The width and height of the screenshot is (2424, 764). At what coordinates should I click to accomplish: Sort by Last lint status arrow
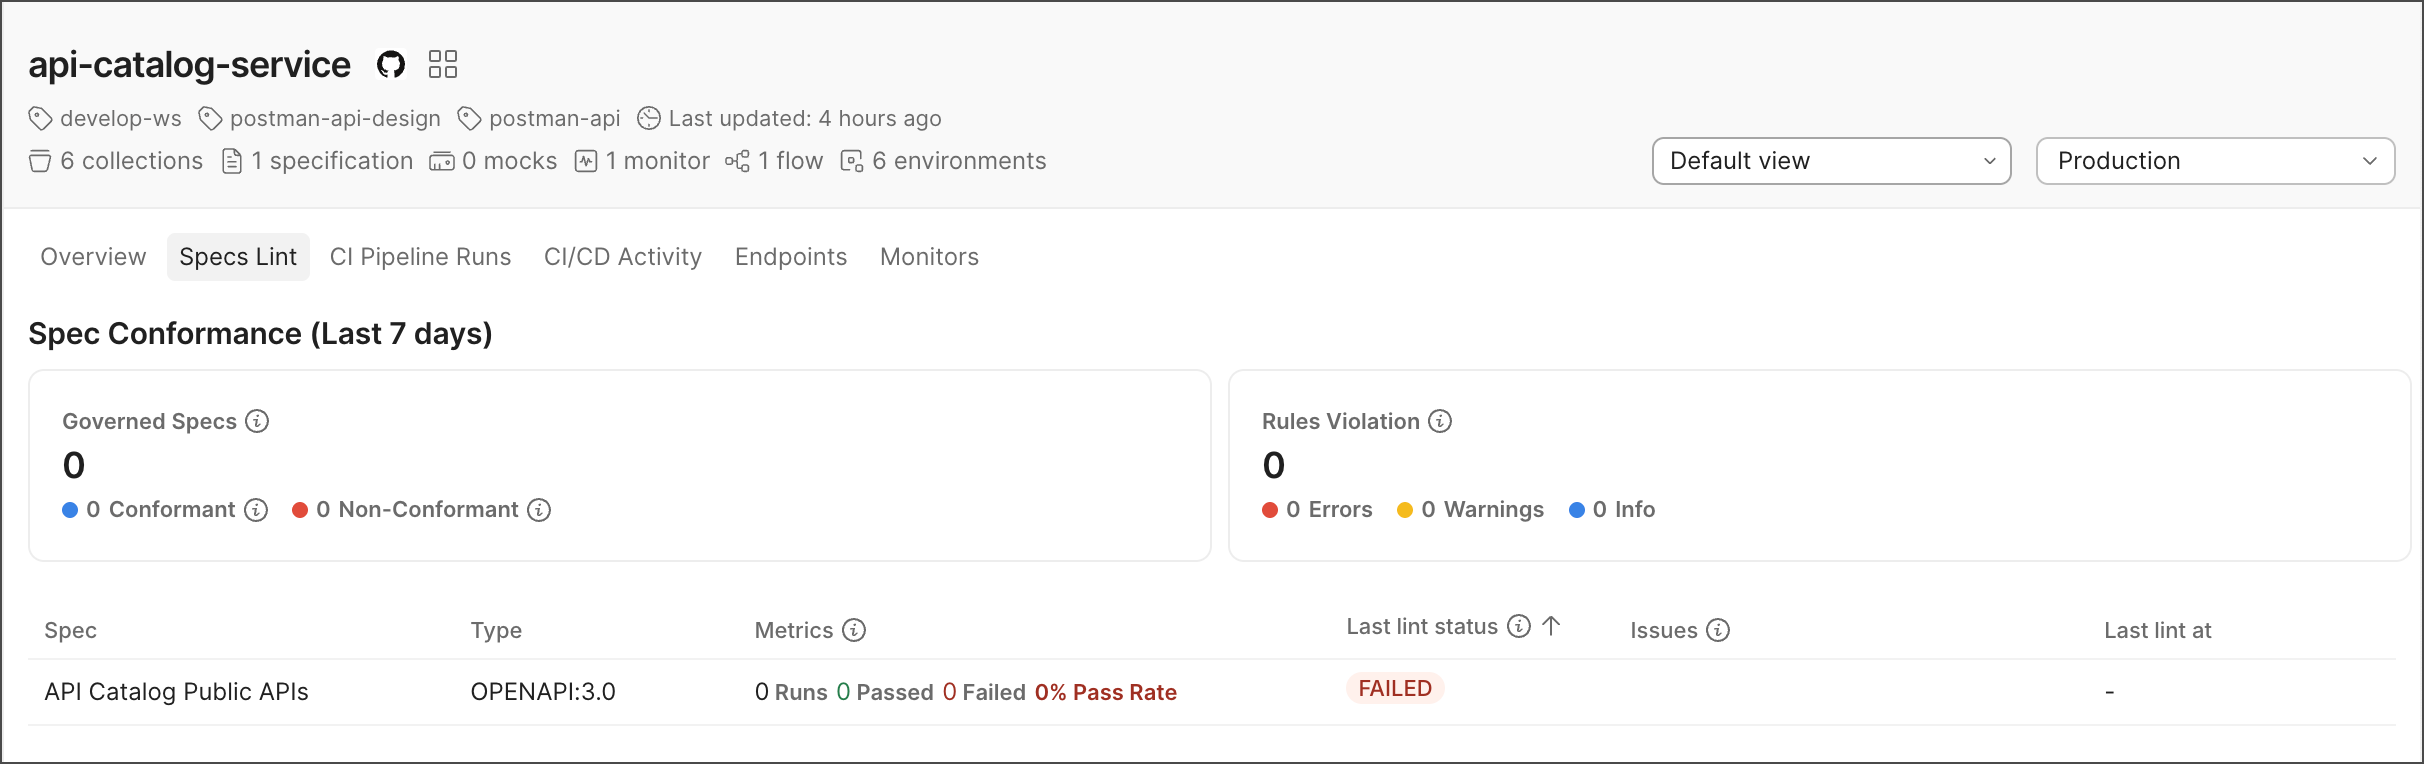[1551, 626]
